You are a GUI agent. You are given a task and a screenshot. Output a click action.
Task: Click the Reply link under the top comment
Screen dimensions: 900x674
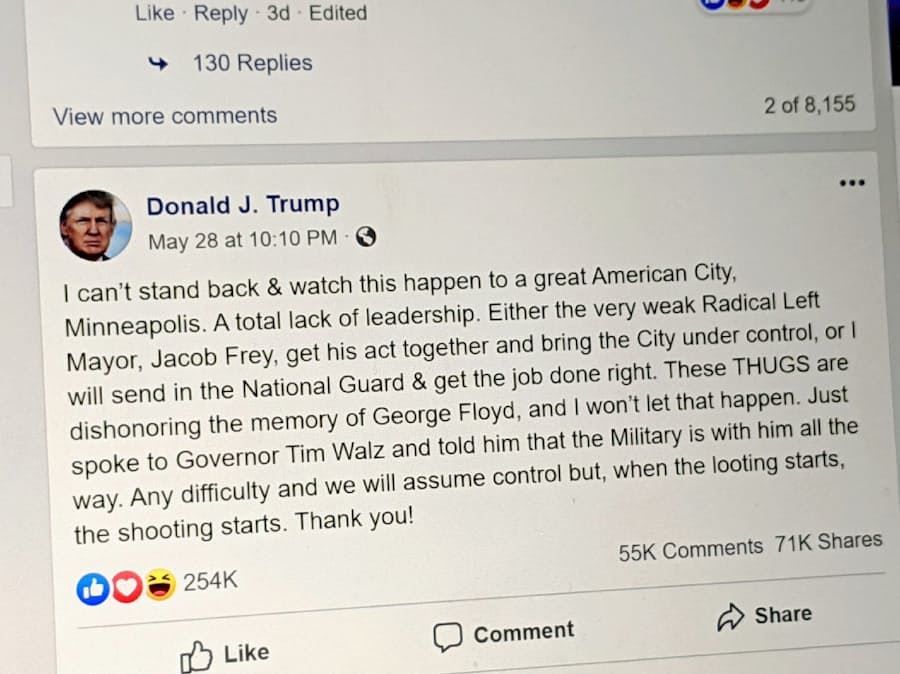click(221, 14)
